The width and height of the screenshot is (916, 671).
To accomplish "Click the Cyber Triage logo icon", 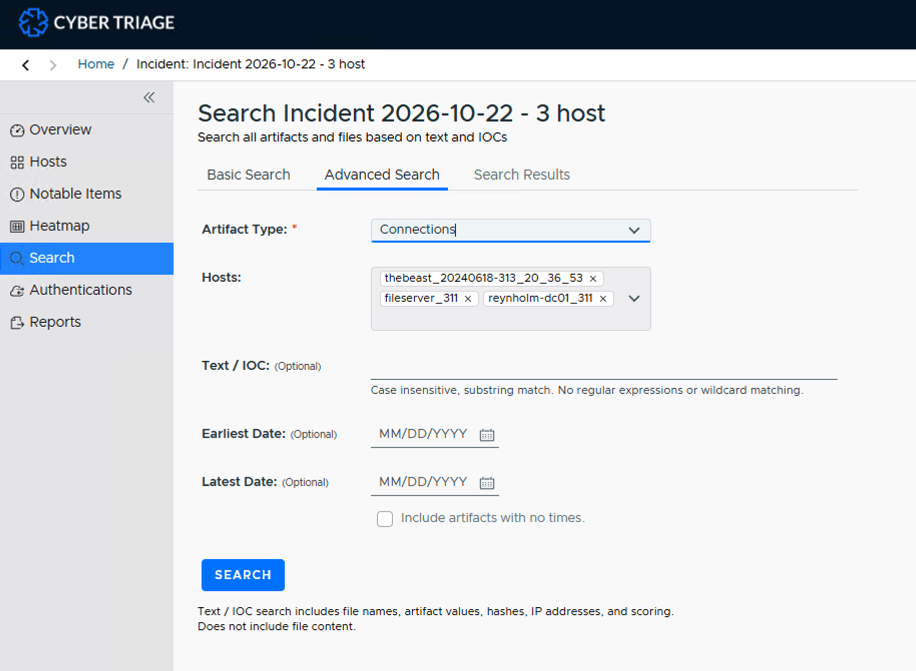I will click(x=33, y=23).
